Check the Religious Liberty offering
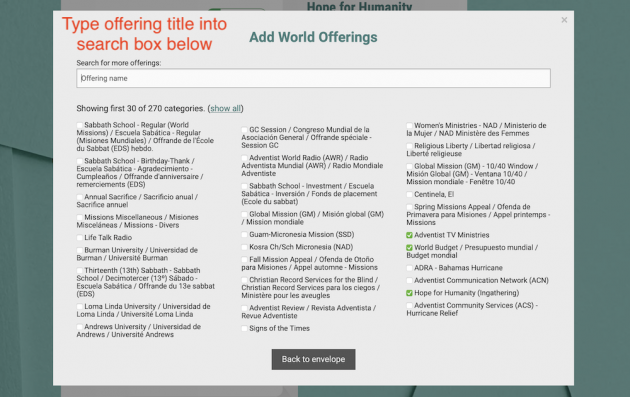This screenshot has height=397, width=630. tap(409, 146)
